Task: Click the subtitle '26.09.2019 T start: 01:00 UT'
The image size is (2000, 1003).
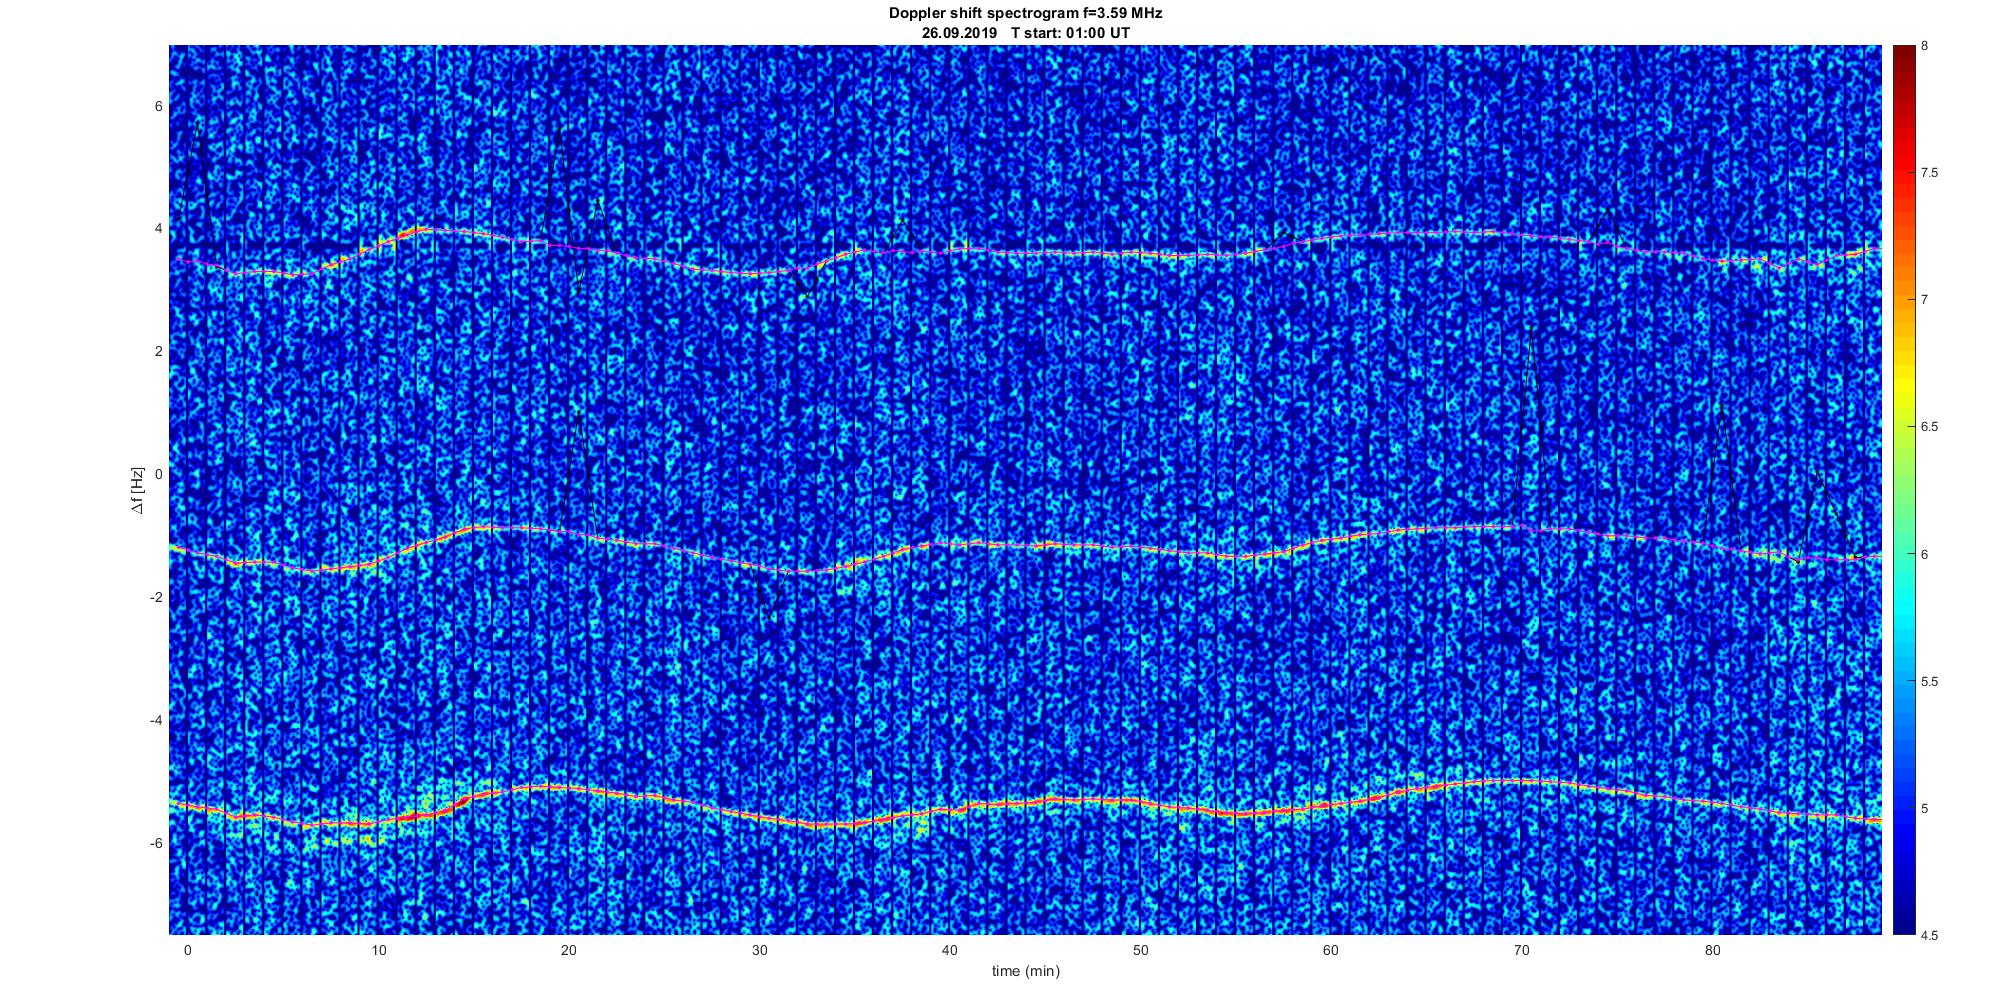Action: point(1026,32)
